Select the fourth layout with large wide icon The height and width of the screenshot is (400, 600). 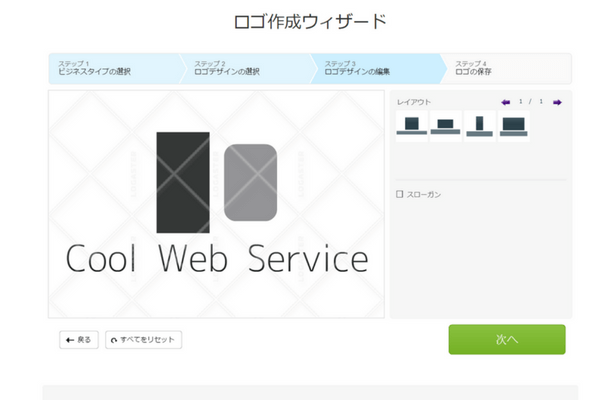click(x=514, y=126)
